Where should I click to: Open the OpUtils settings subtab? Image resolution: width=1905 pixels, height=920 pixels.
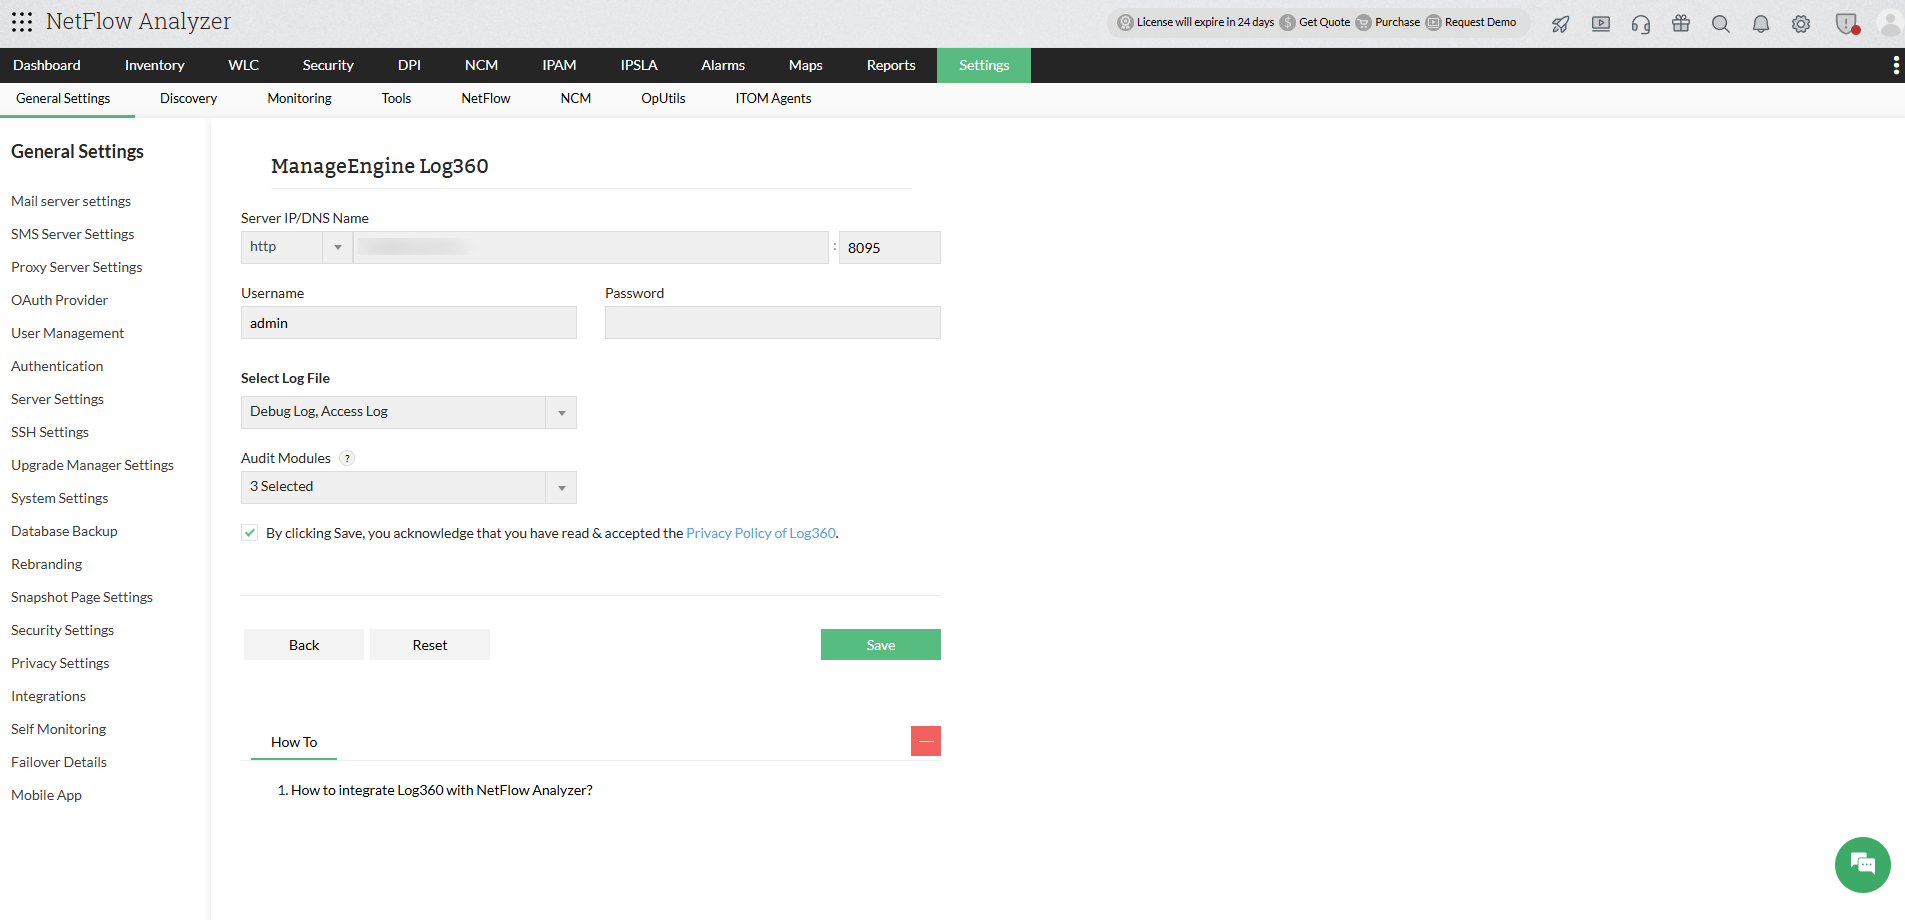coord(663,98)
